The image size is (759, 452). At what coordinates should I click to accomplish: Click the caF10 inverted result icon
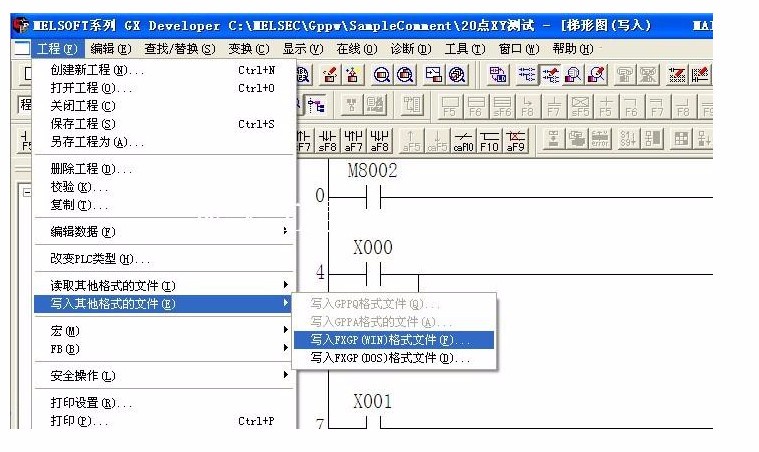tap(463, 141)
